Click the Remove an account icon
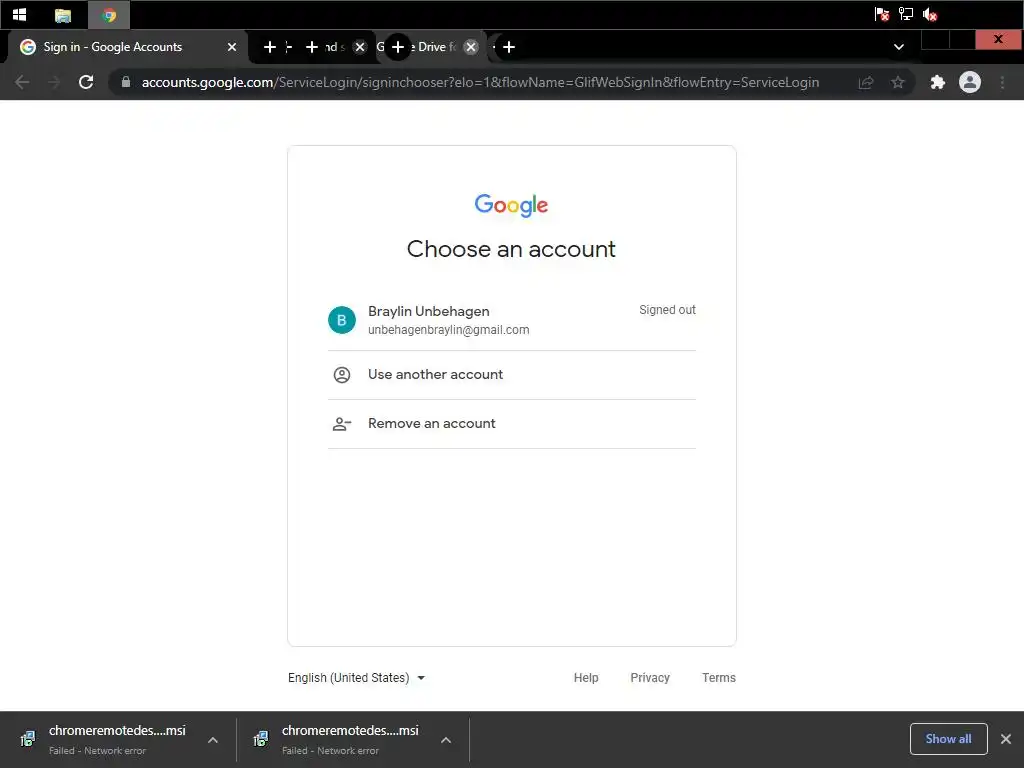 [x=342, y=424]
